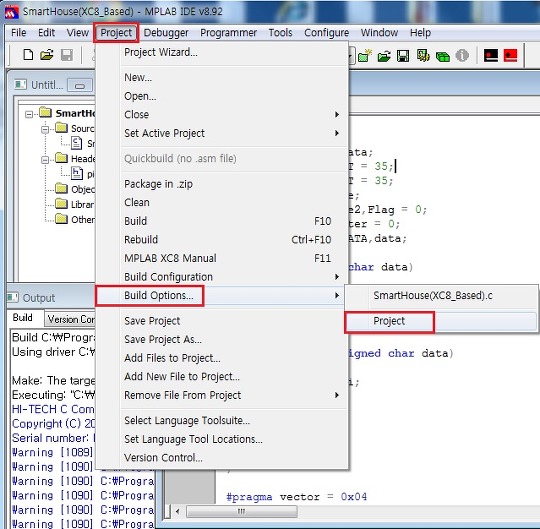Collapse the Source Files tree node
The image size is (540, 529).
point(45,129)
